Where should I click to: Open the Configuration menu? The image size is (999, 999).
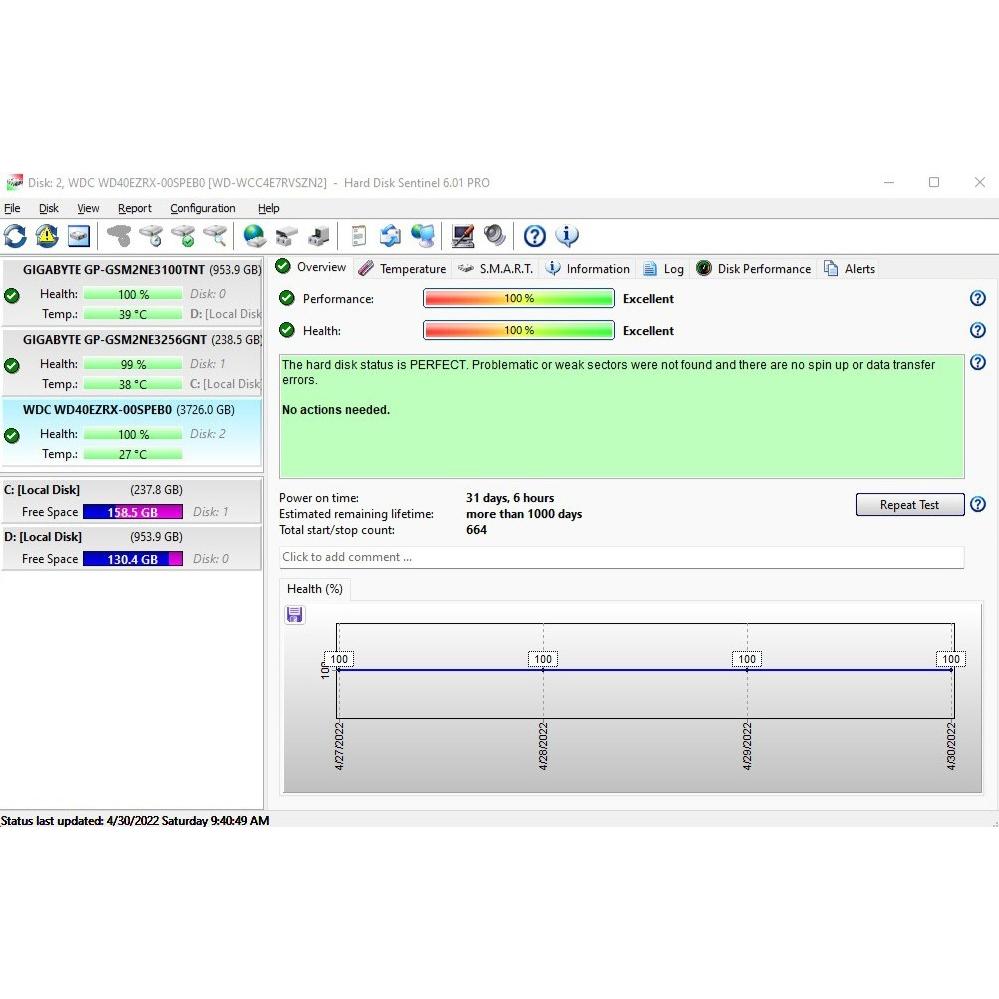pos(202,208)
